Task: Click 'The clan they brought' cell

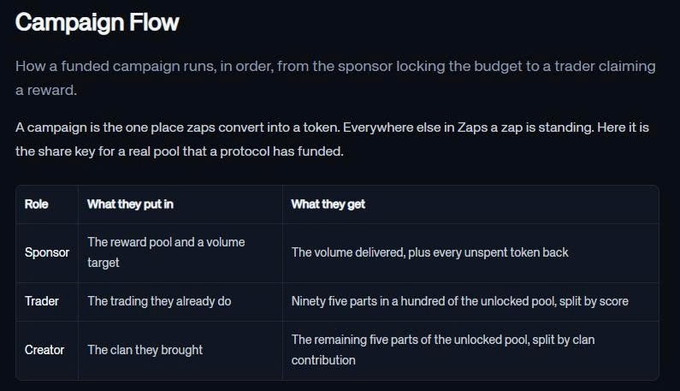Action: pos(145,350)
